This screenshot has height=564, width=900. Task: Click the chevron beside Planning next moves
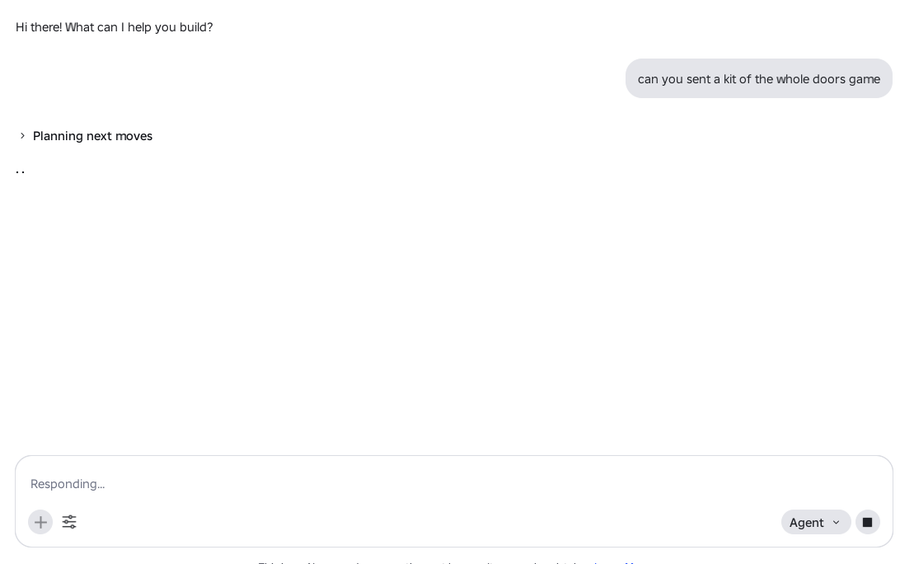(22, 136)
